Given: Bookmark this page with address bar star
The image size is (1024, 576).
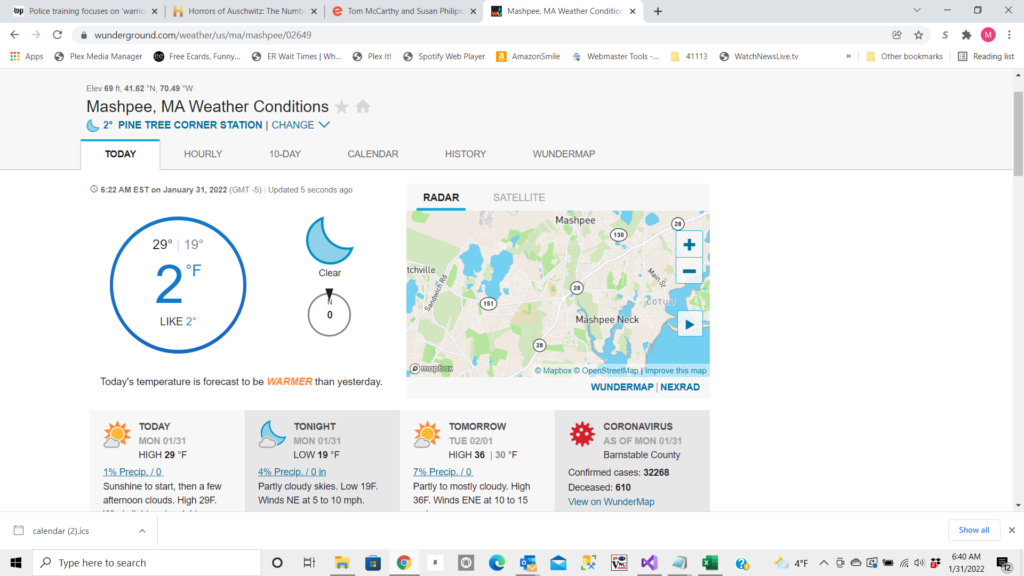Looking at the screenshot, I should coord(918,34).
